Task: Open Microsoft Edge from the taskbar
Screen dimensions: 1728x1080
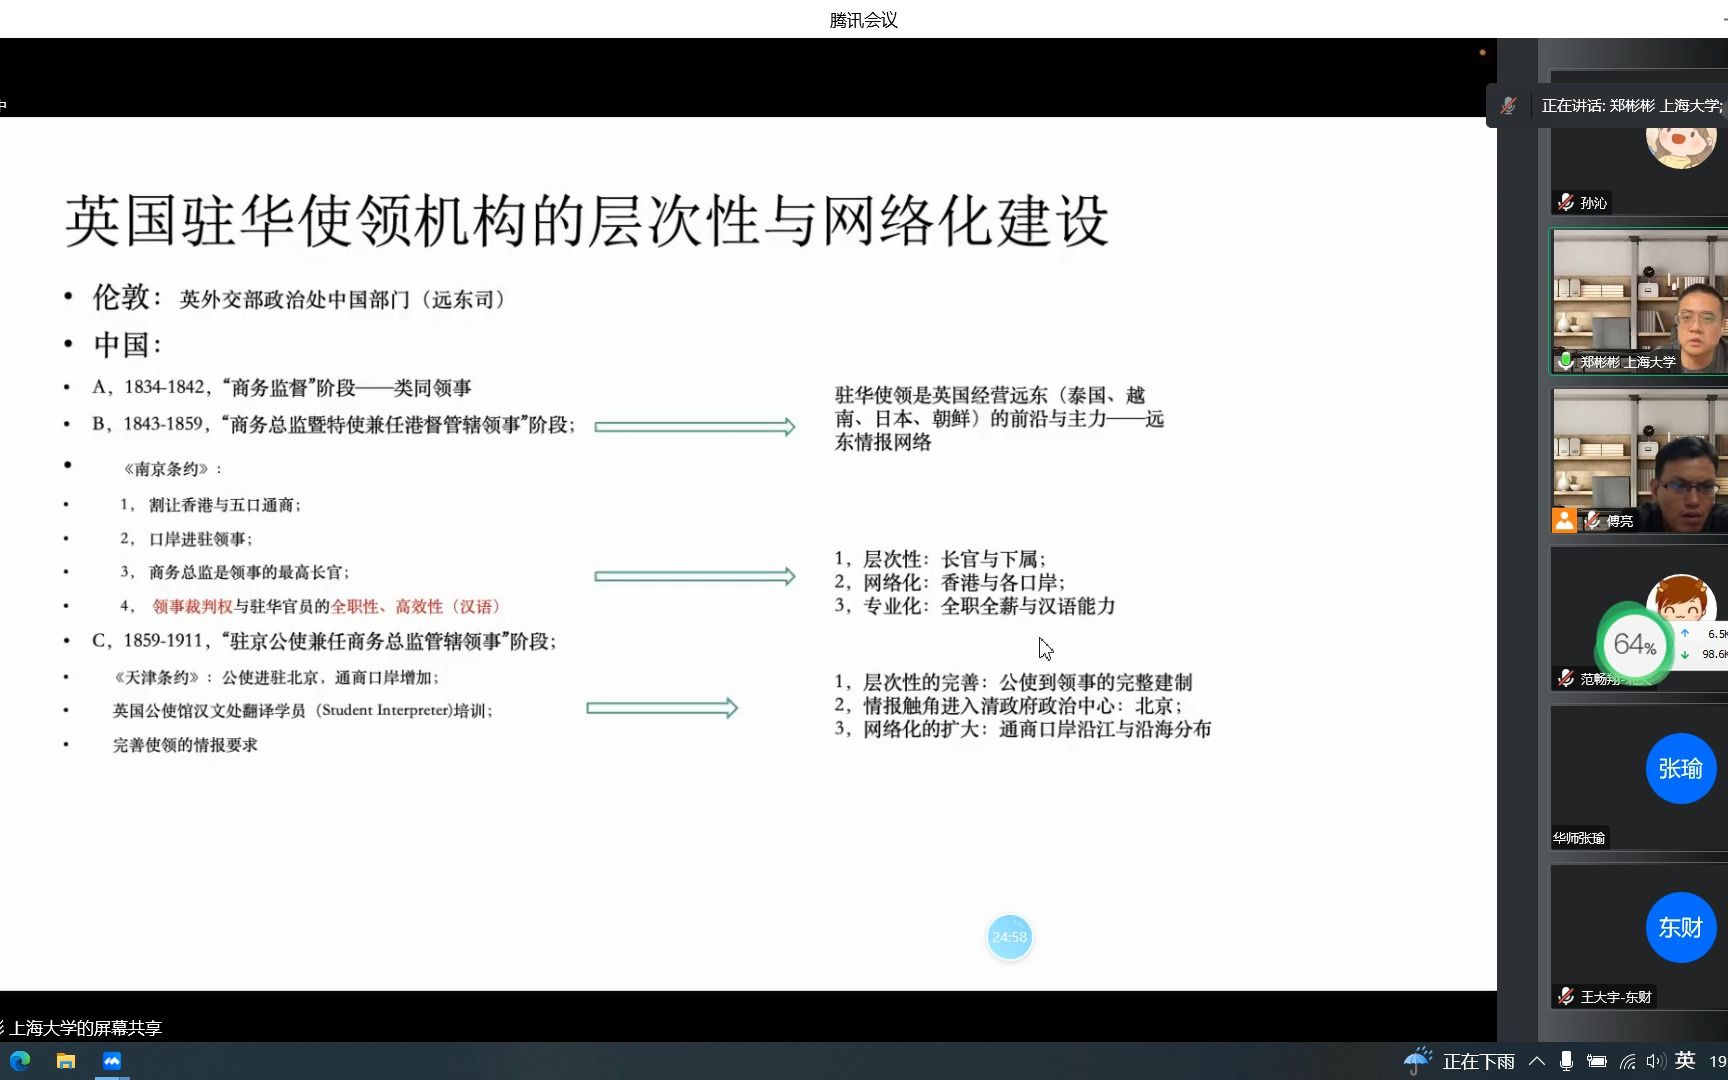Action: coord(20,1061)
